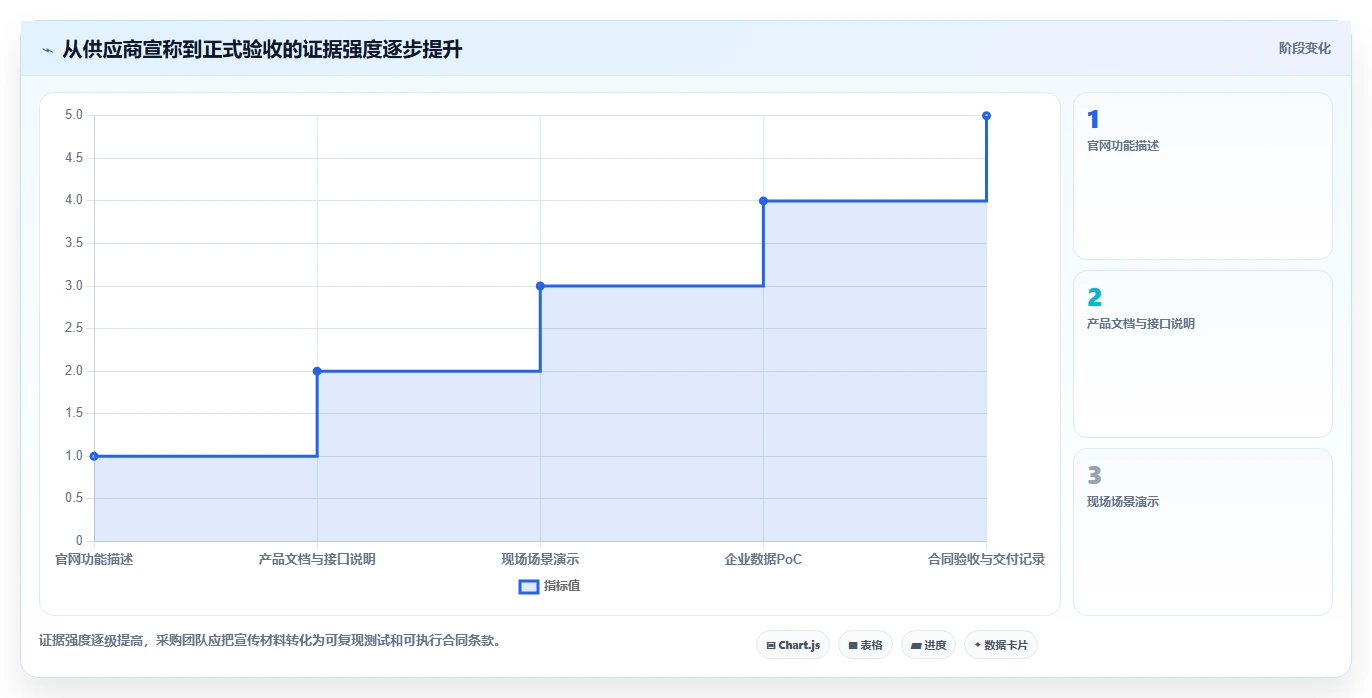Click the data point at value 3.0
1372x698 pixels.
click(x=540, y=286)
